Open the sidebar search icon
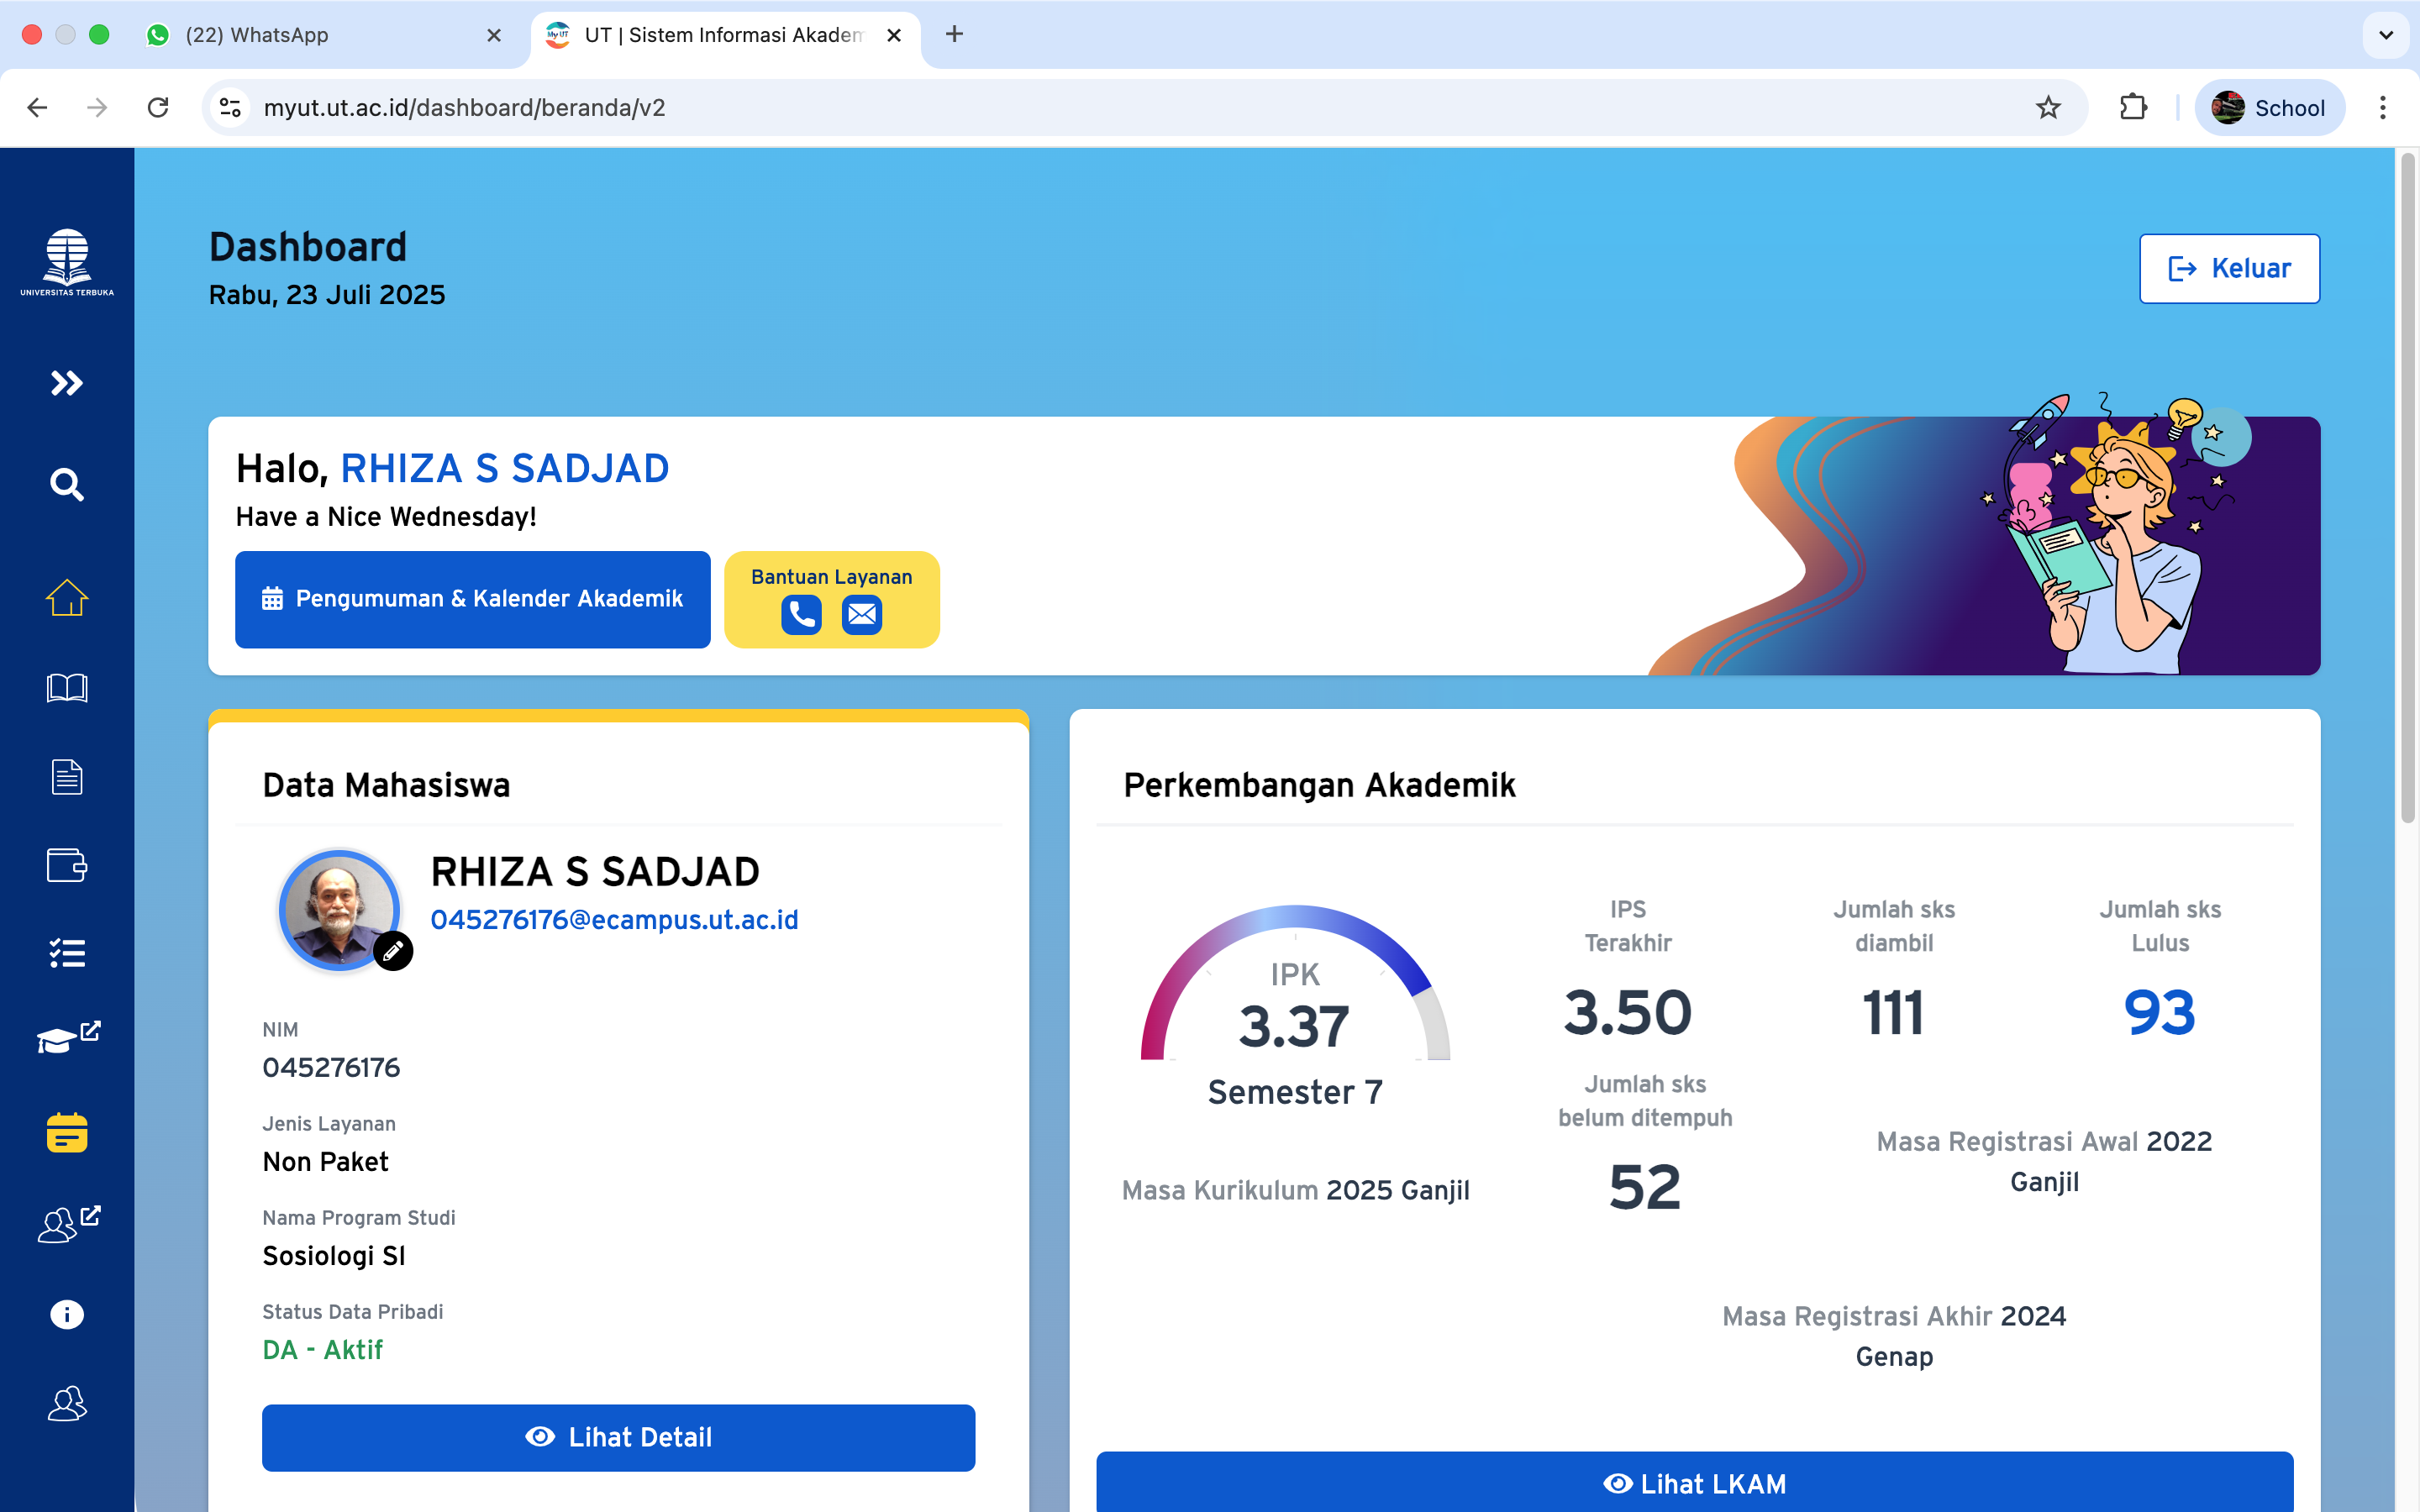The height and width of the screenshot is (1512, 2420). 67,484
